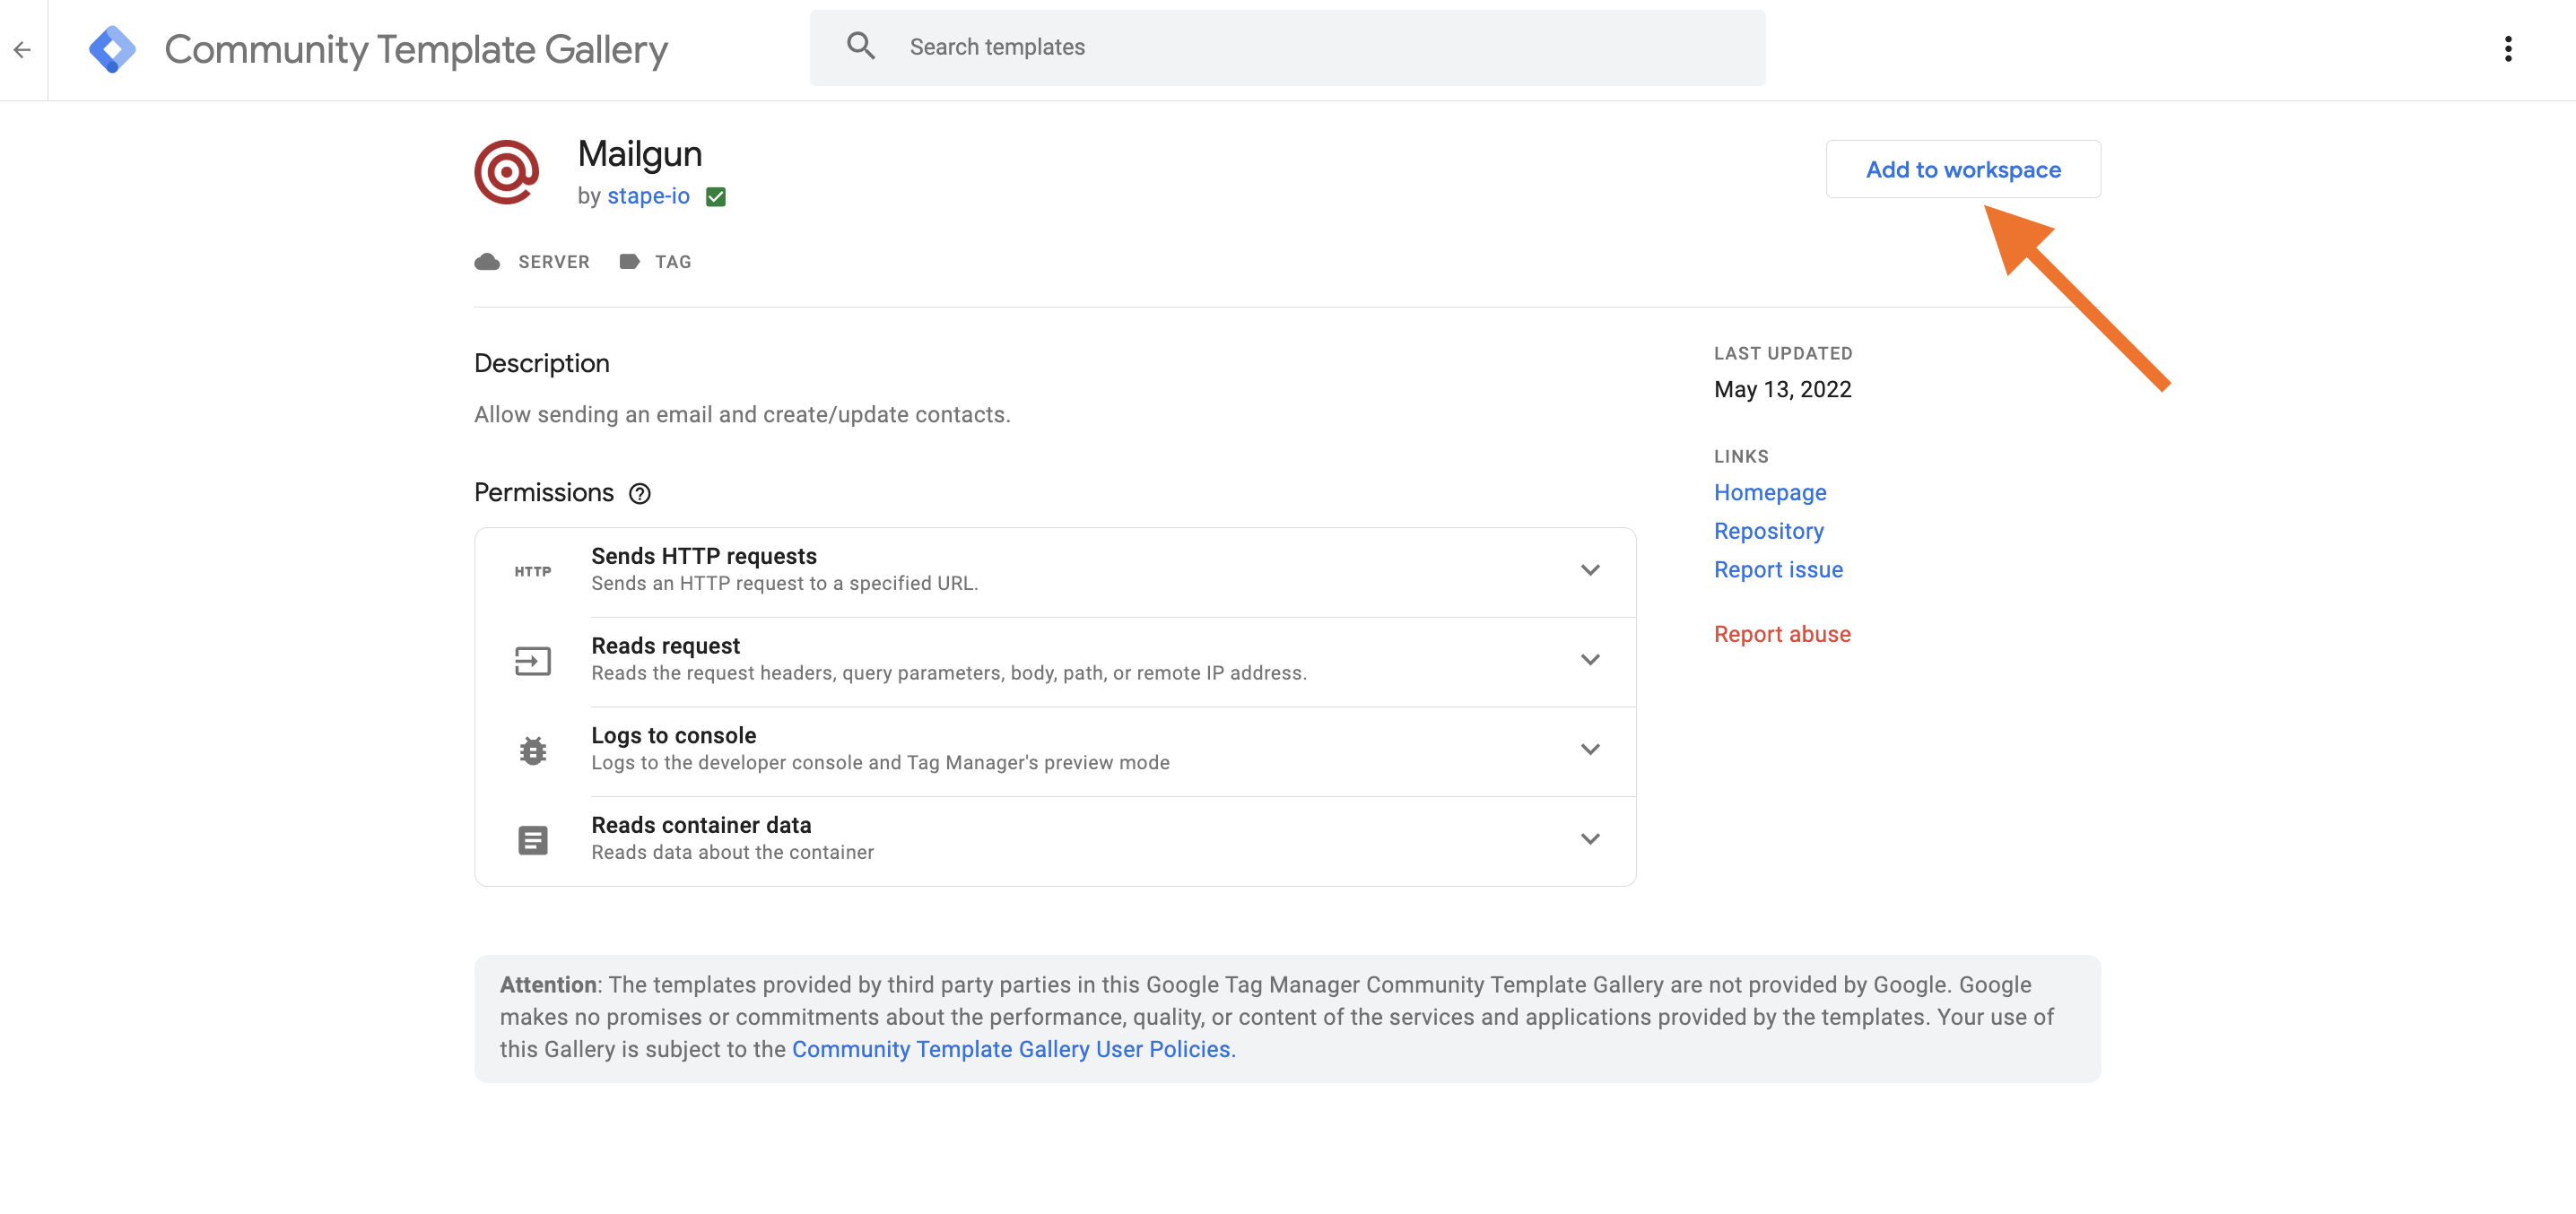Click the Reads request input arrow icon
The width and height of the screenshot is (2576, 1214).
pos(532,661)
